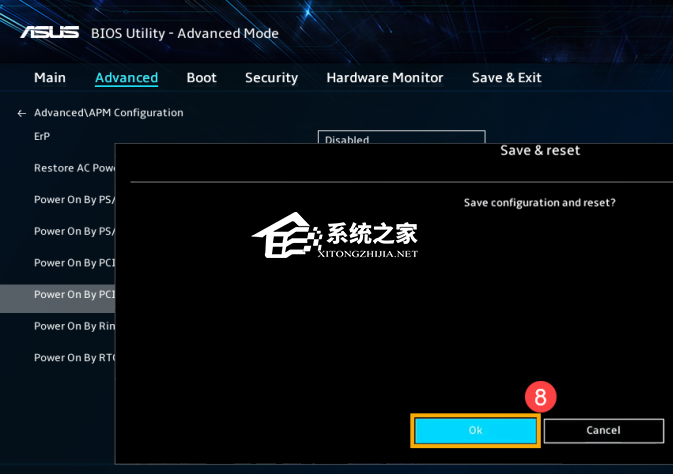673x474 pixels.
Task: Select the Power On By Ring row
Action: [x=58, y=326]
